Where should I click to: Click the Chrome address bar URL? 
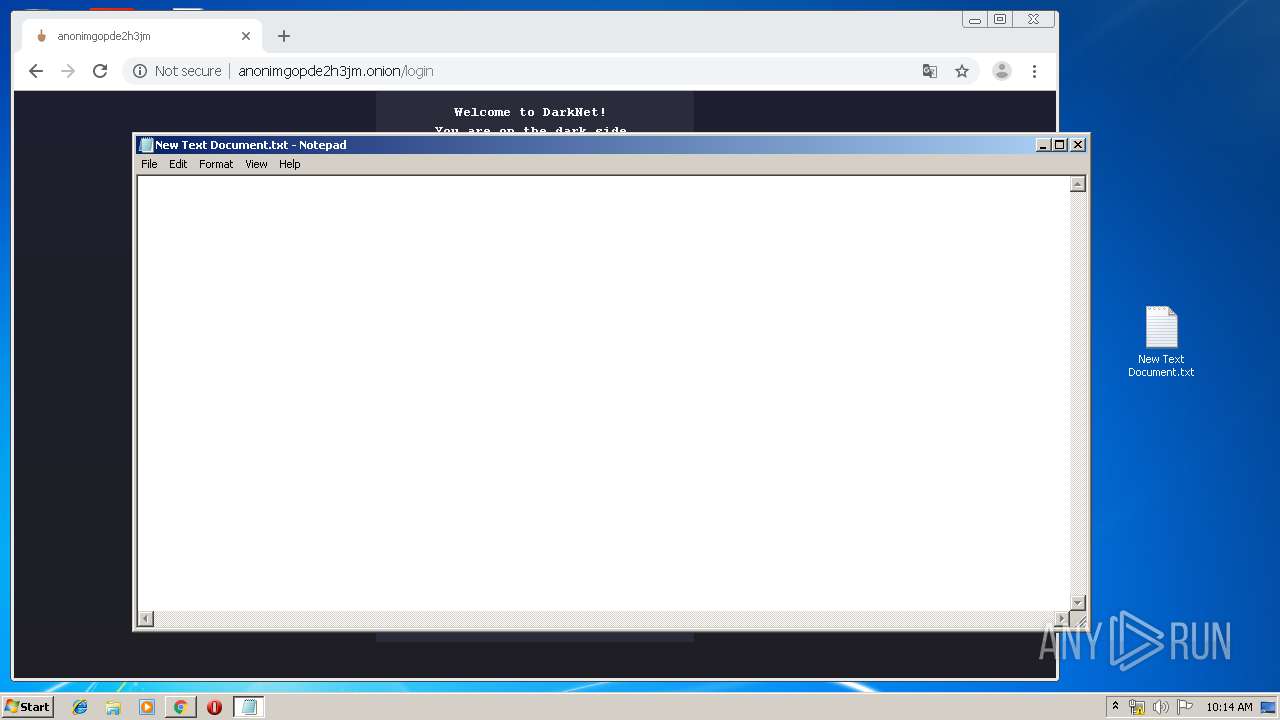coord(336,71)
